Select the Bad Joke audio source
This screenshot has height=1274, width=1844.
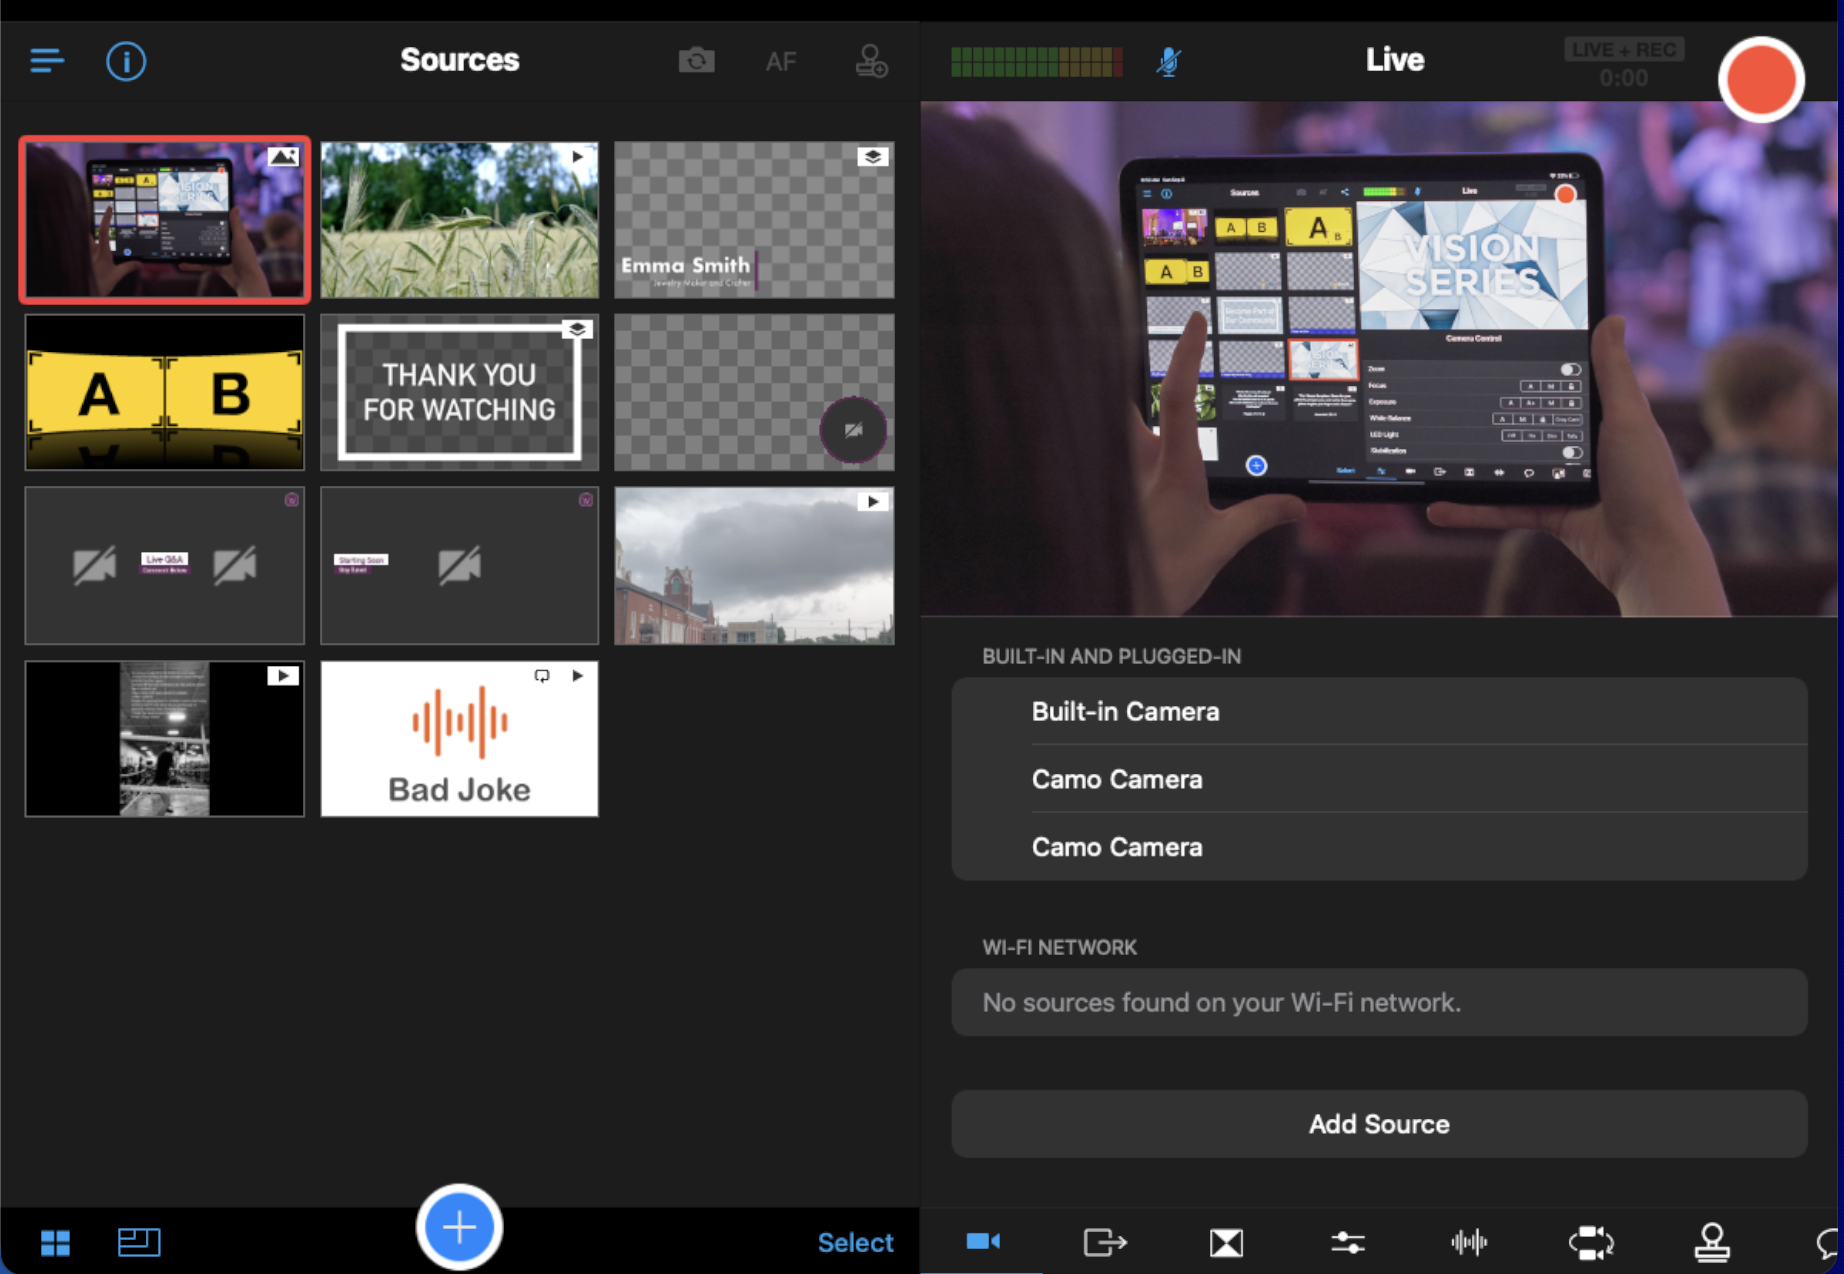[x=459, y=738]
